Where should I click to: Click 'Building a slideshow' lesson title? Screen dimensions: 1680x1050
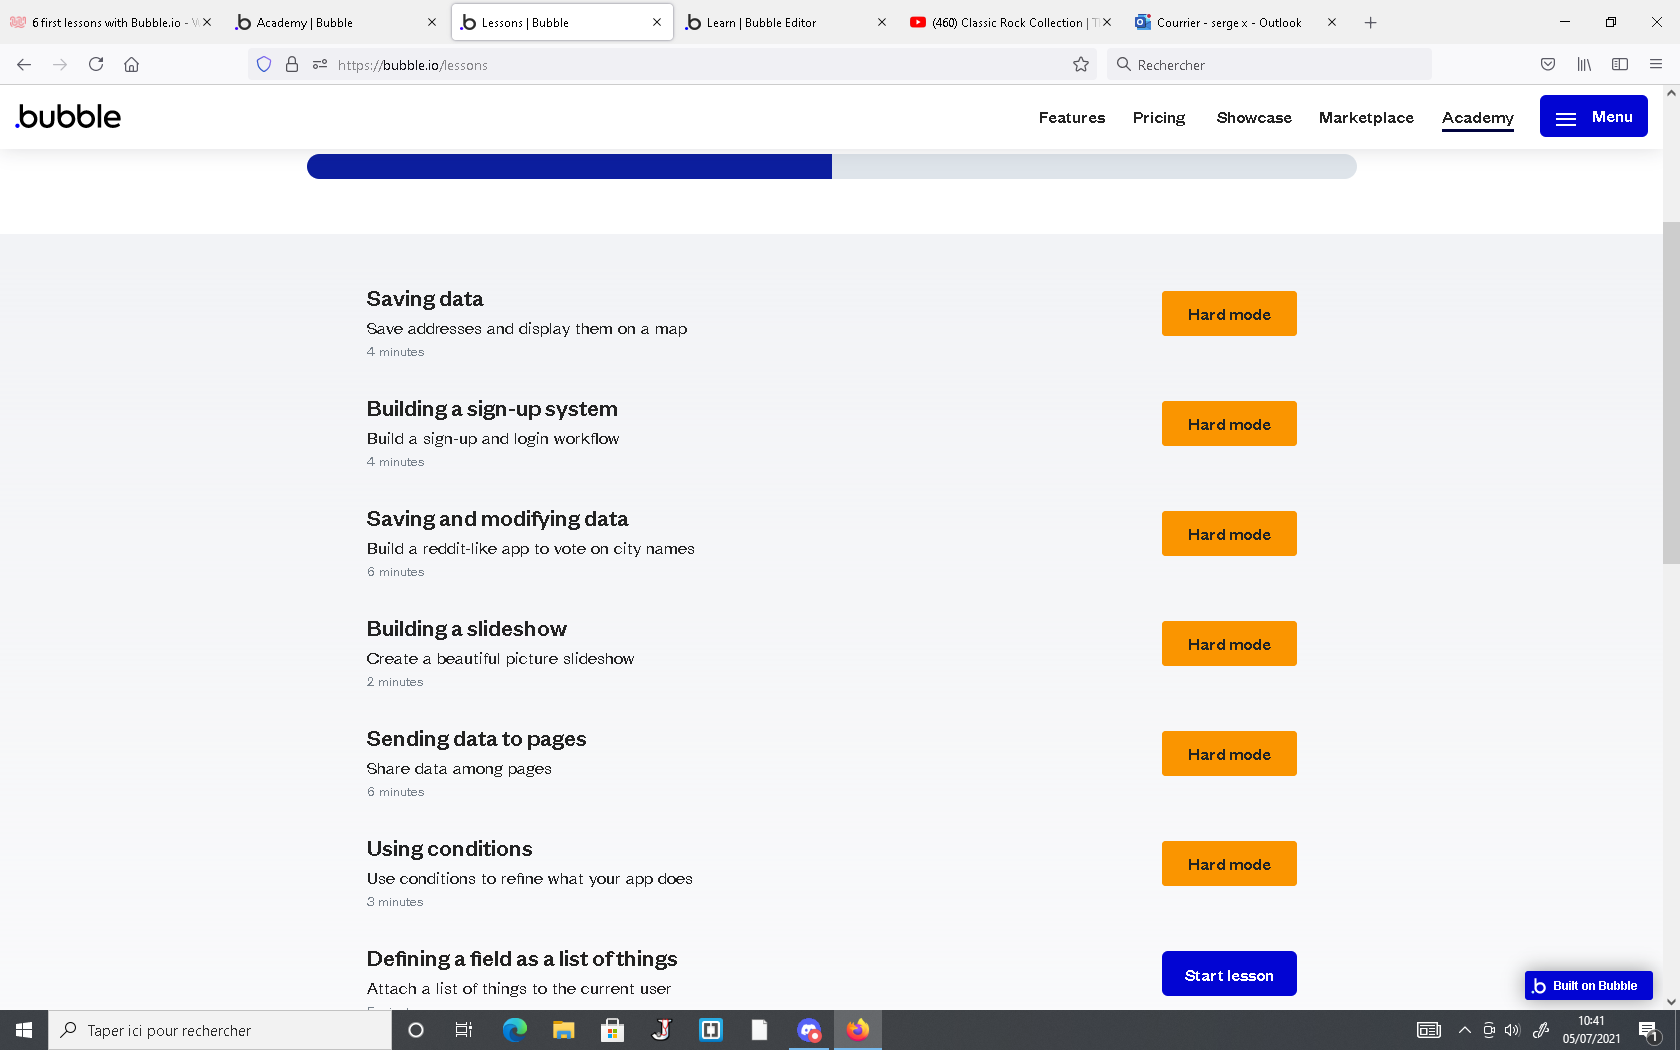[x=467, y=629]
